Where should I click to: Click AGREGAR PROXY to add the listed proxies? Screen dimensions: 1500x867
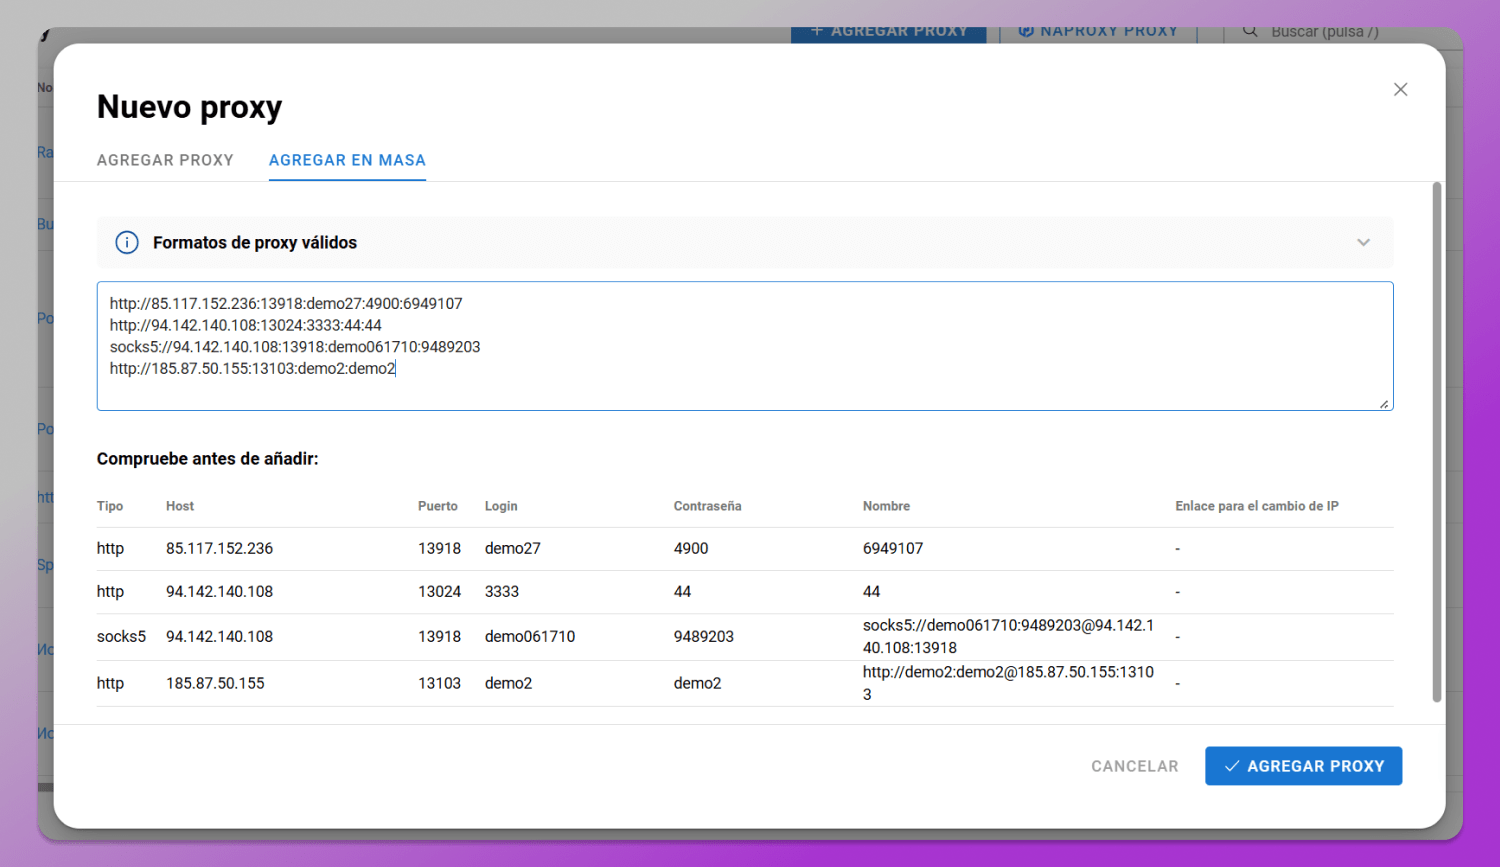(1303, 766)
